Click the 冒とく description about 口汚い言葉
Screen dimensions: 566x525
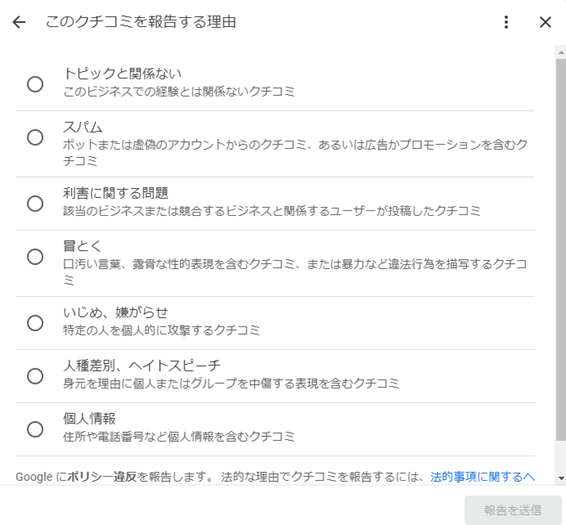[x=295, y=272]
